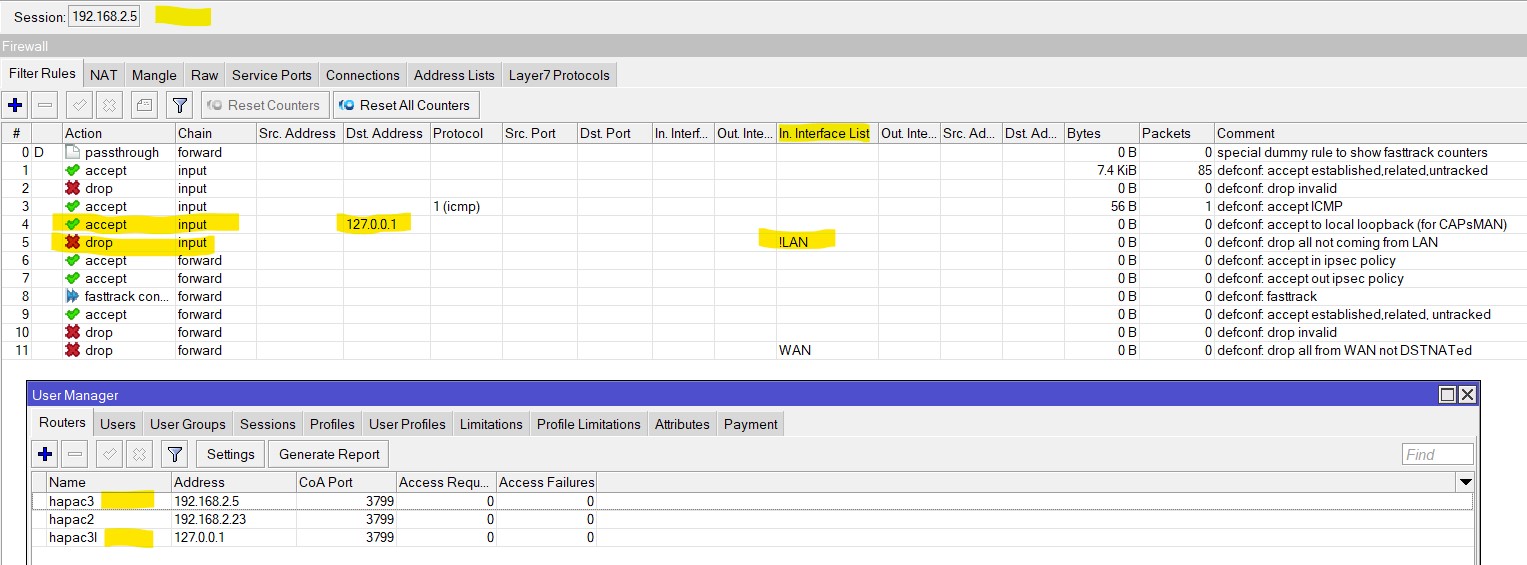Disable selected firewall rule with X icon
Screen dimensions: 1527x565
click(109, 105)
